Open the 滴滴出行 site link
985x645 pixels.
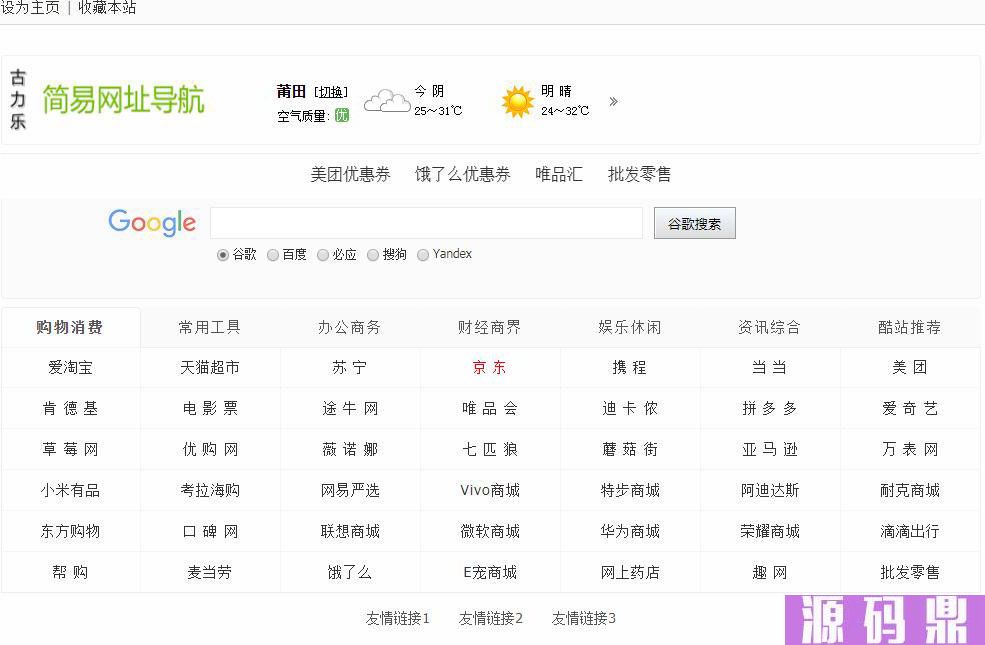click(x=910, y=531)
